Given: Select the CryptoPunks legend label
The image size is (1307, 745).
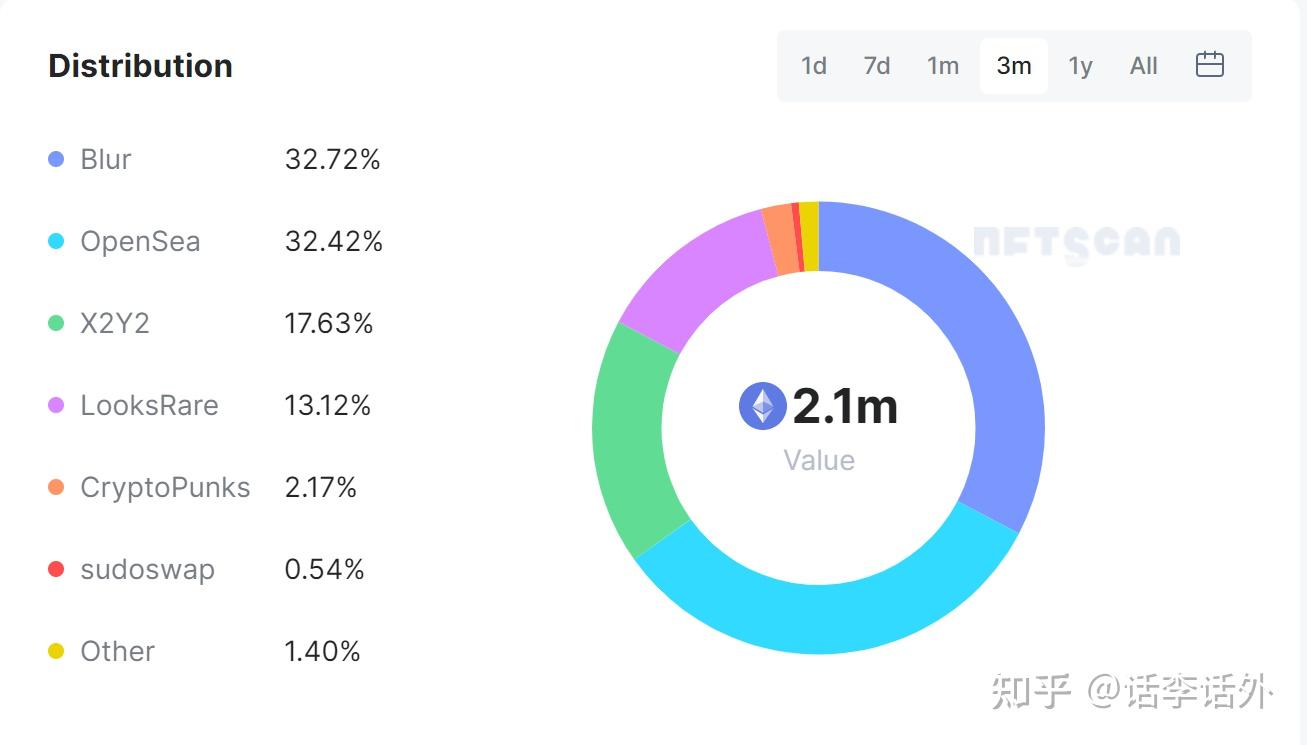Looking at the screenshot, I should [x=165, y=488].
